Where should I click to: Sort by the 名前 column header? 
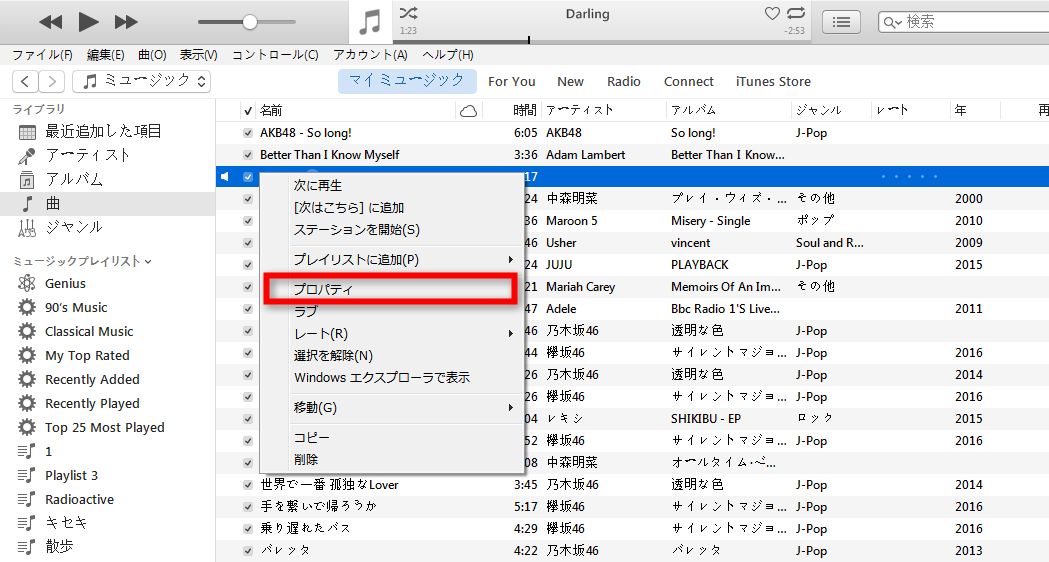coord(271,110)
